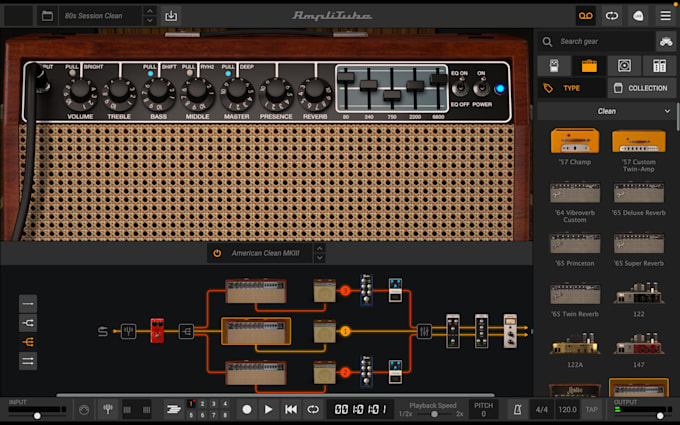680x425 pixels.
Task: Click the Custom Shop icon beside search
Action: point(666,42)
